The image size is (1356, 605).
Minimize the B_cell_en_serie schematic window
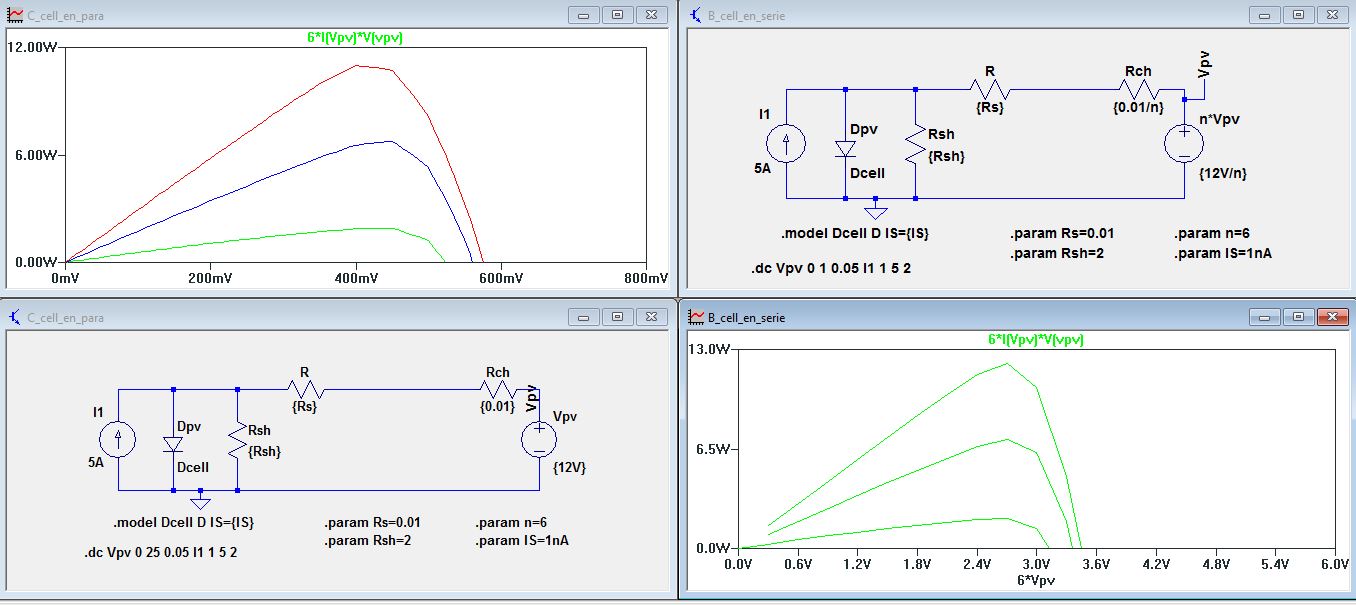pyautogui.click(x=1263, y=15)
